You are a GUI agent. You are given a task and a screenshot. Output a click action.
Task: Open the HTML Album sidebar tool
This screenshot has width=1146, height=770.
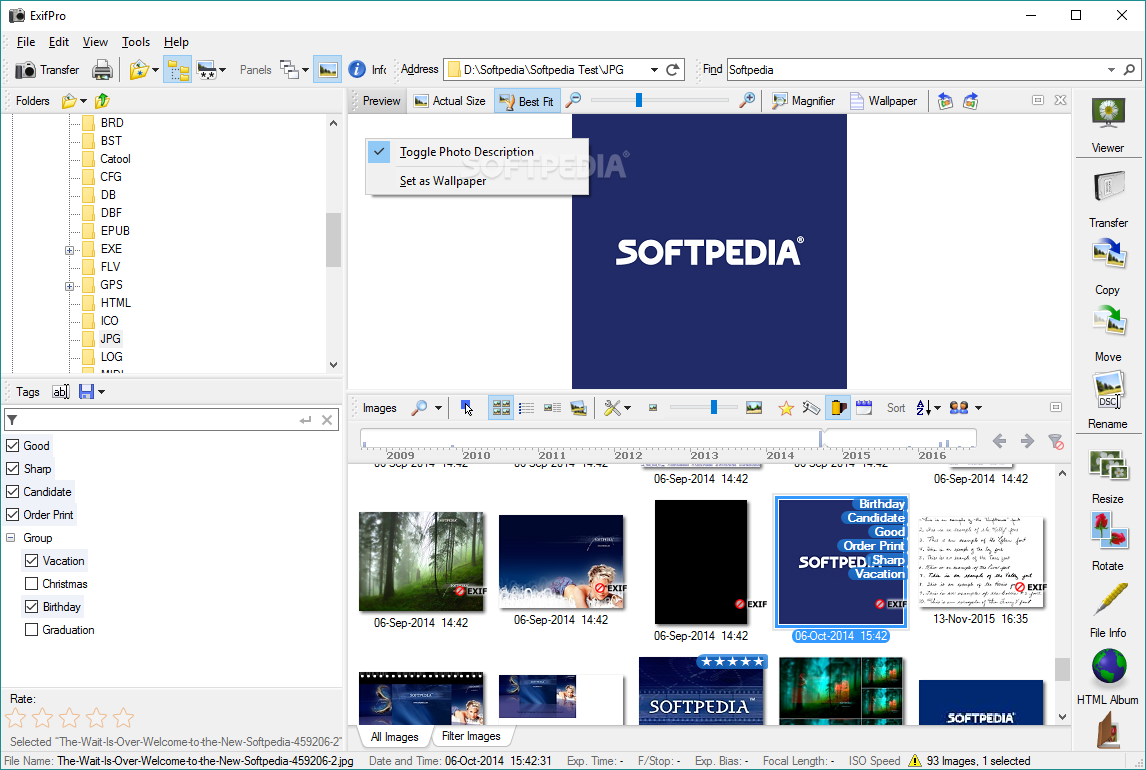click(x=1108, y=677)
